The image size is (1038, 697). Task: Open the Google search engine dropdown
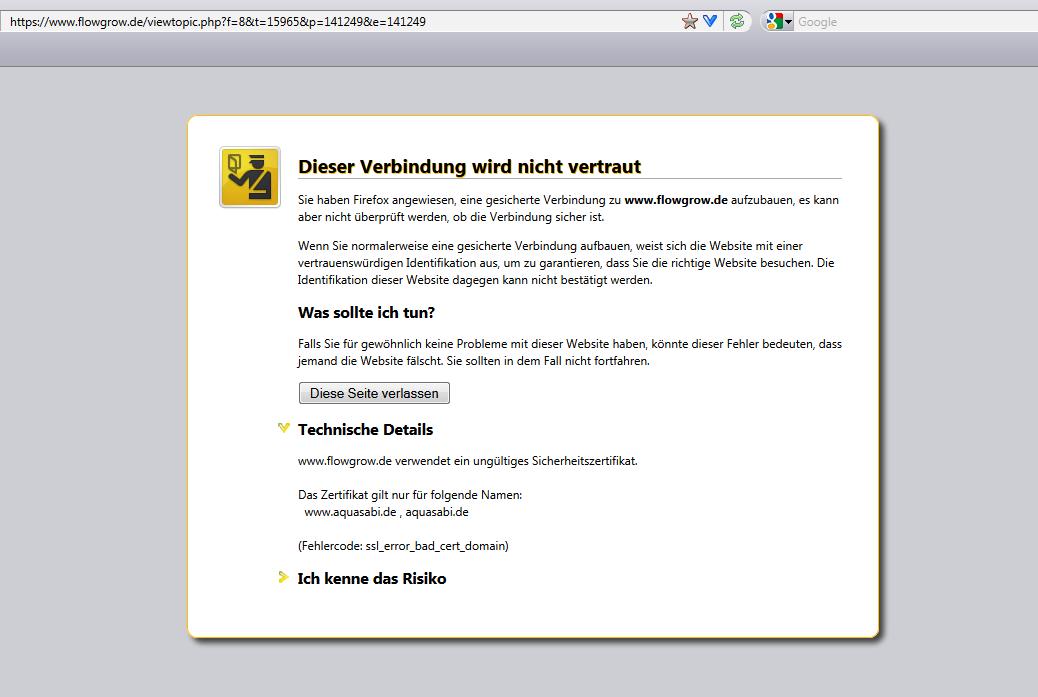pos(779,22)
